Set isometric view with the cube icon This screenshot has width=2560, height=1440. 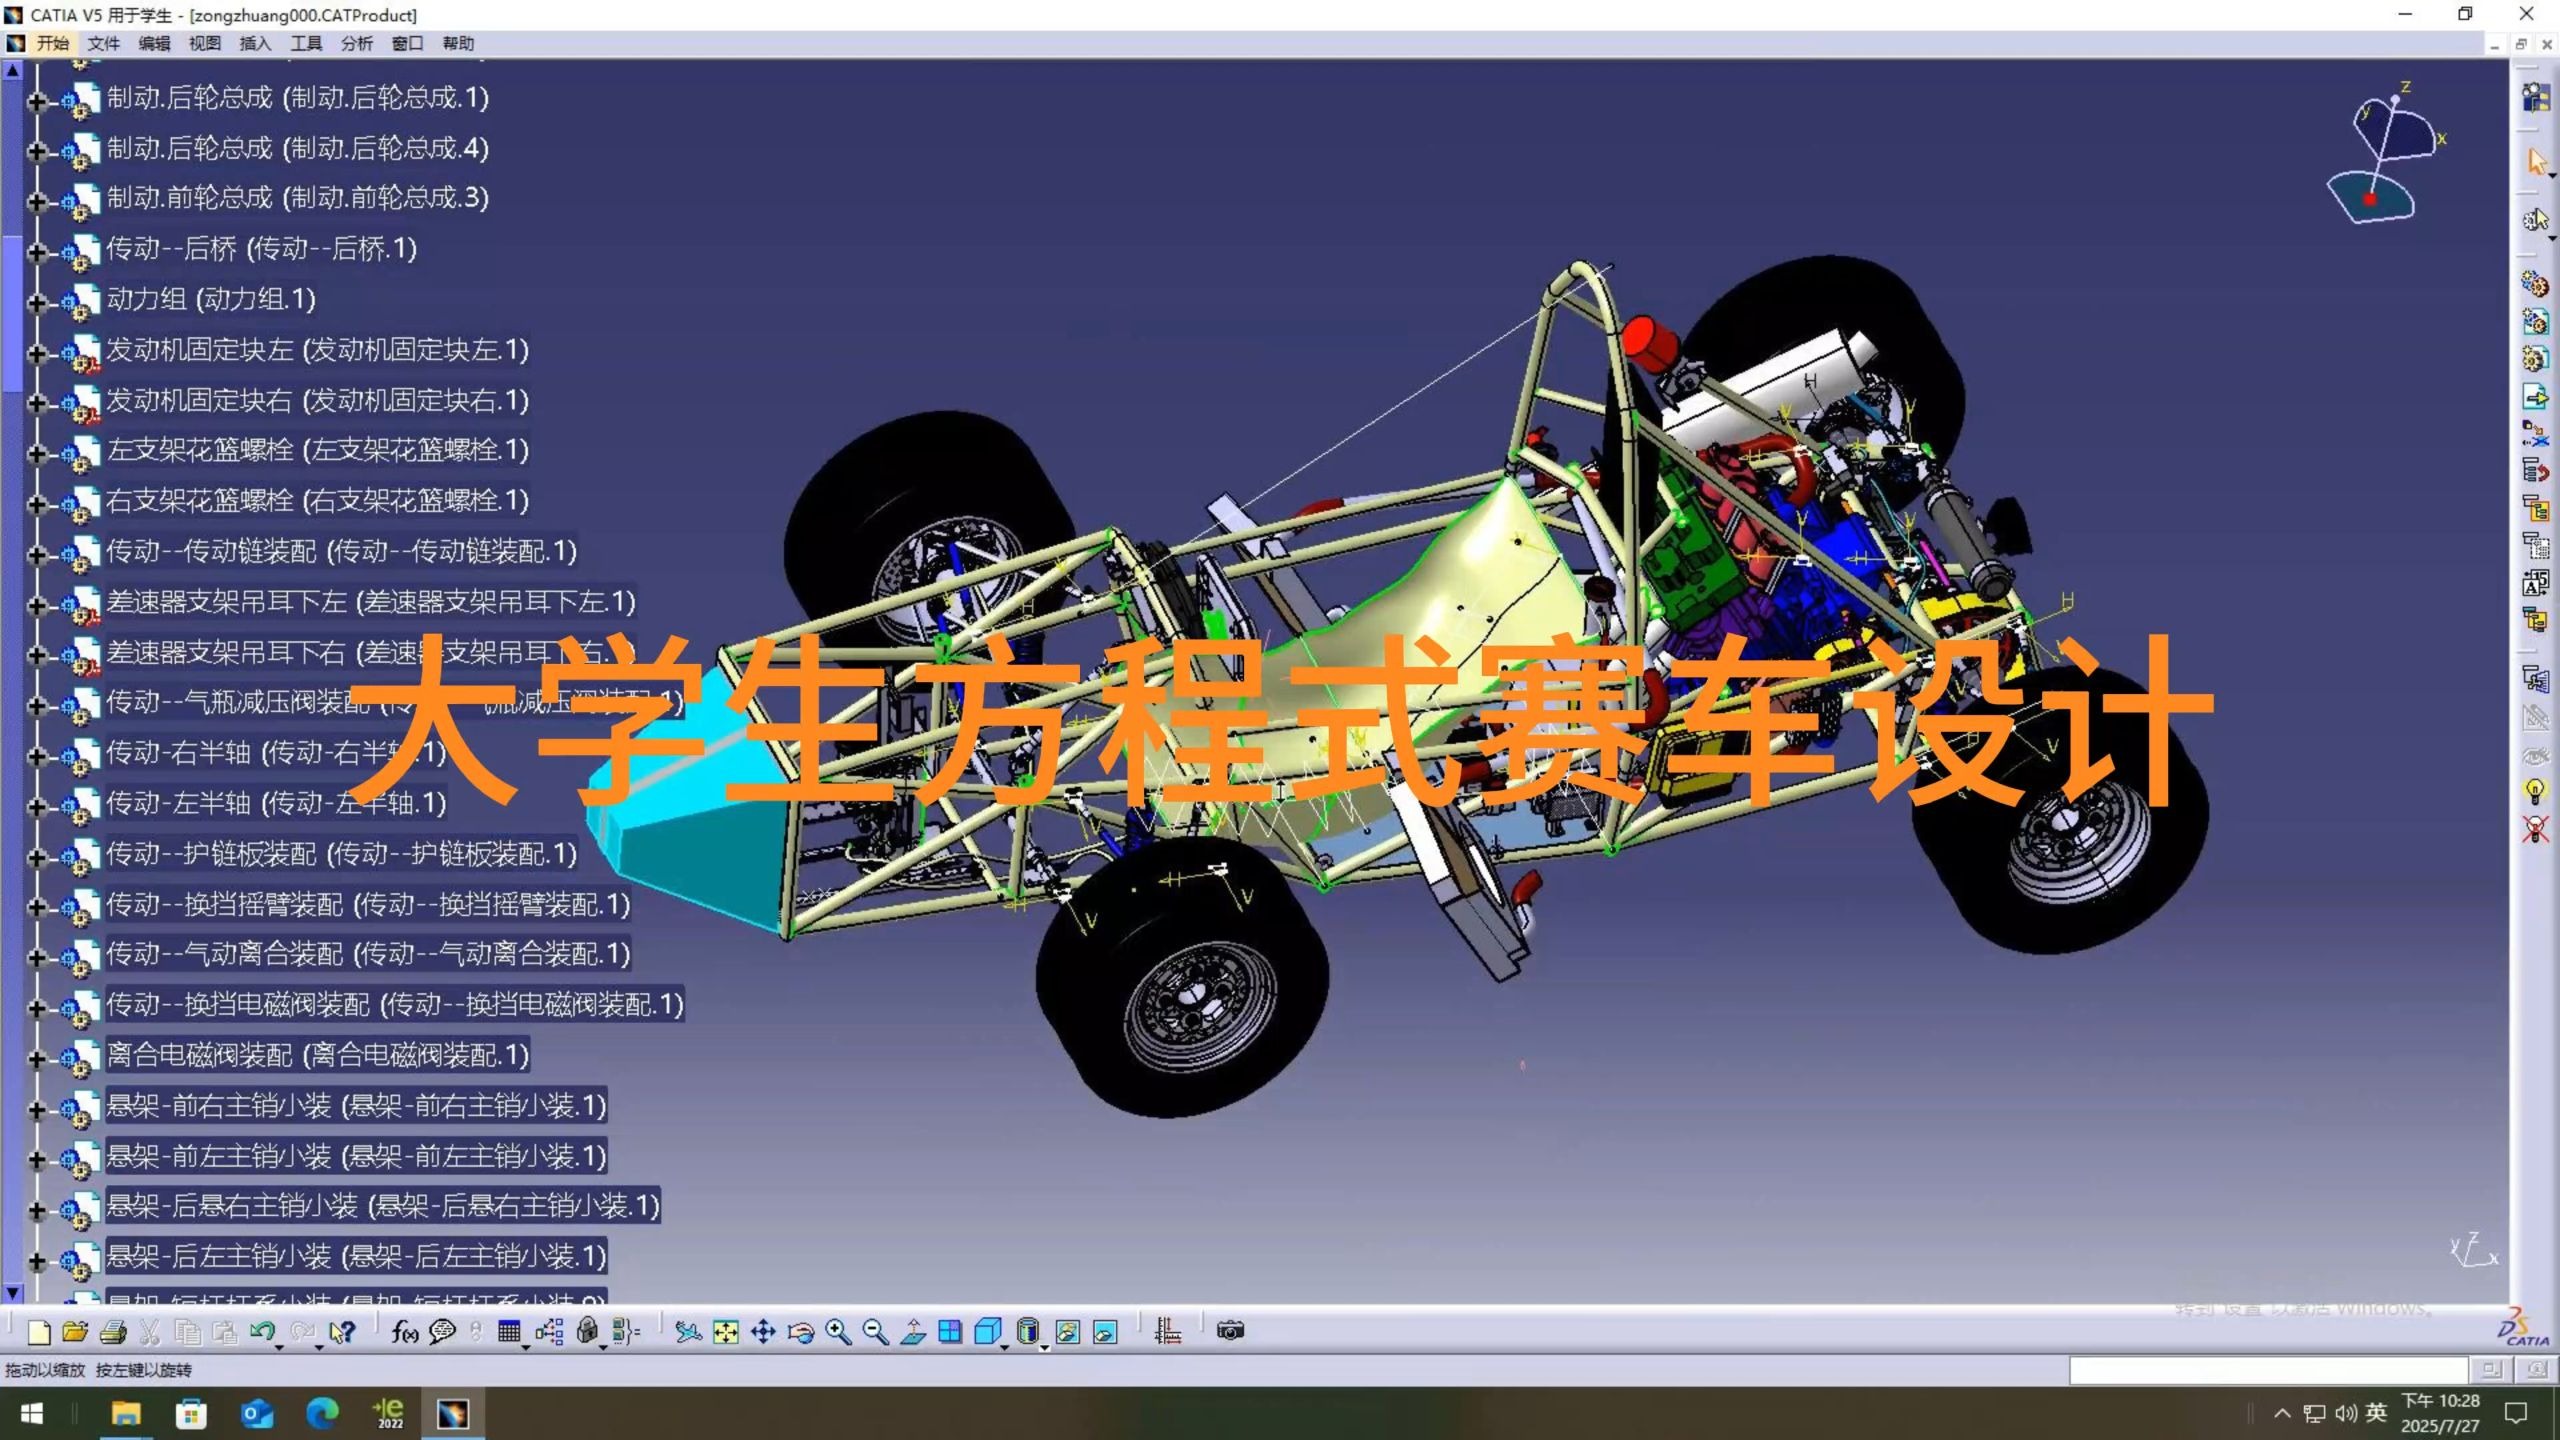(987, 1332)
